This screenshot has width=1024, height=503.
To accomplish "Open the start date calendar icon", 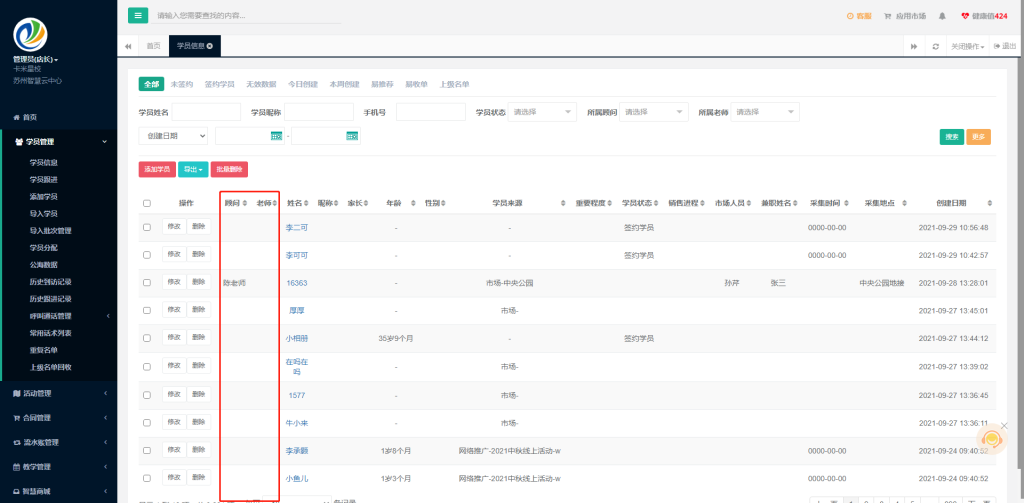I will coord(276,136).
